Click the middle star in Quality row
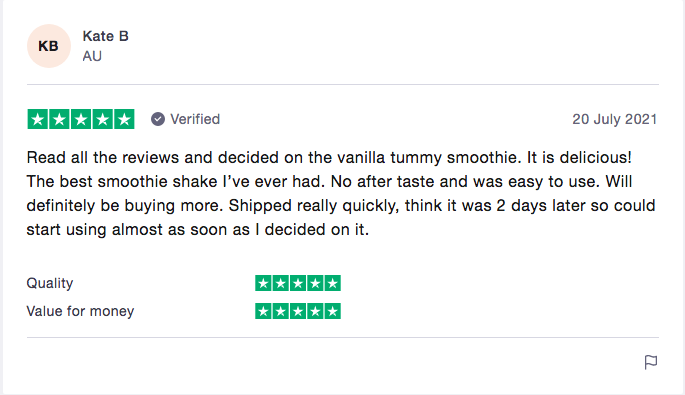This screenshot has height=395, width=685. (298, 283)
